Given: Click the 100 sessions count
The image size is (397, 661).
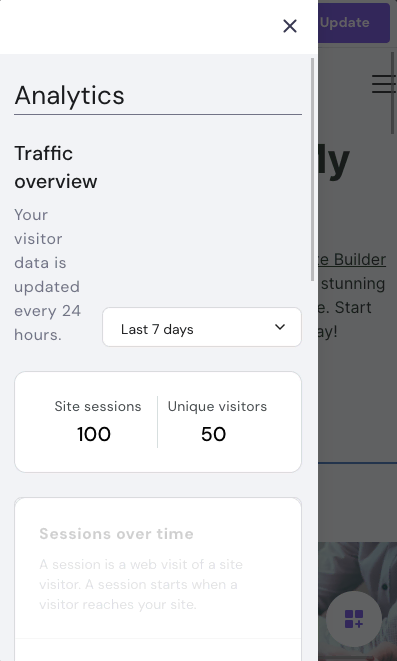Looking at the screenshot, I should [x=94, y=434].
